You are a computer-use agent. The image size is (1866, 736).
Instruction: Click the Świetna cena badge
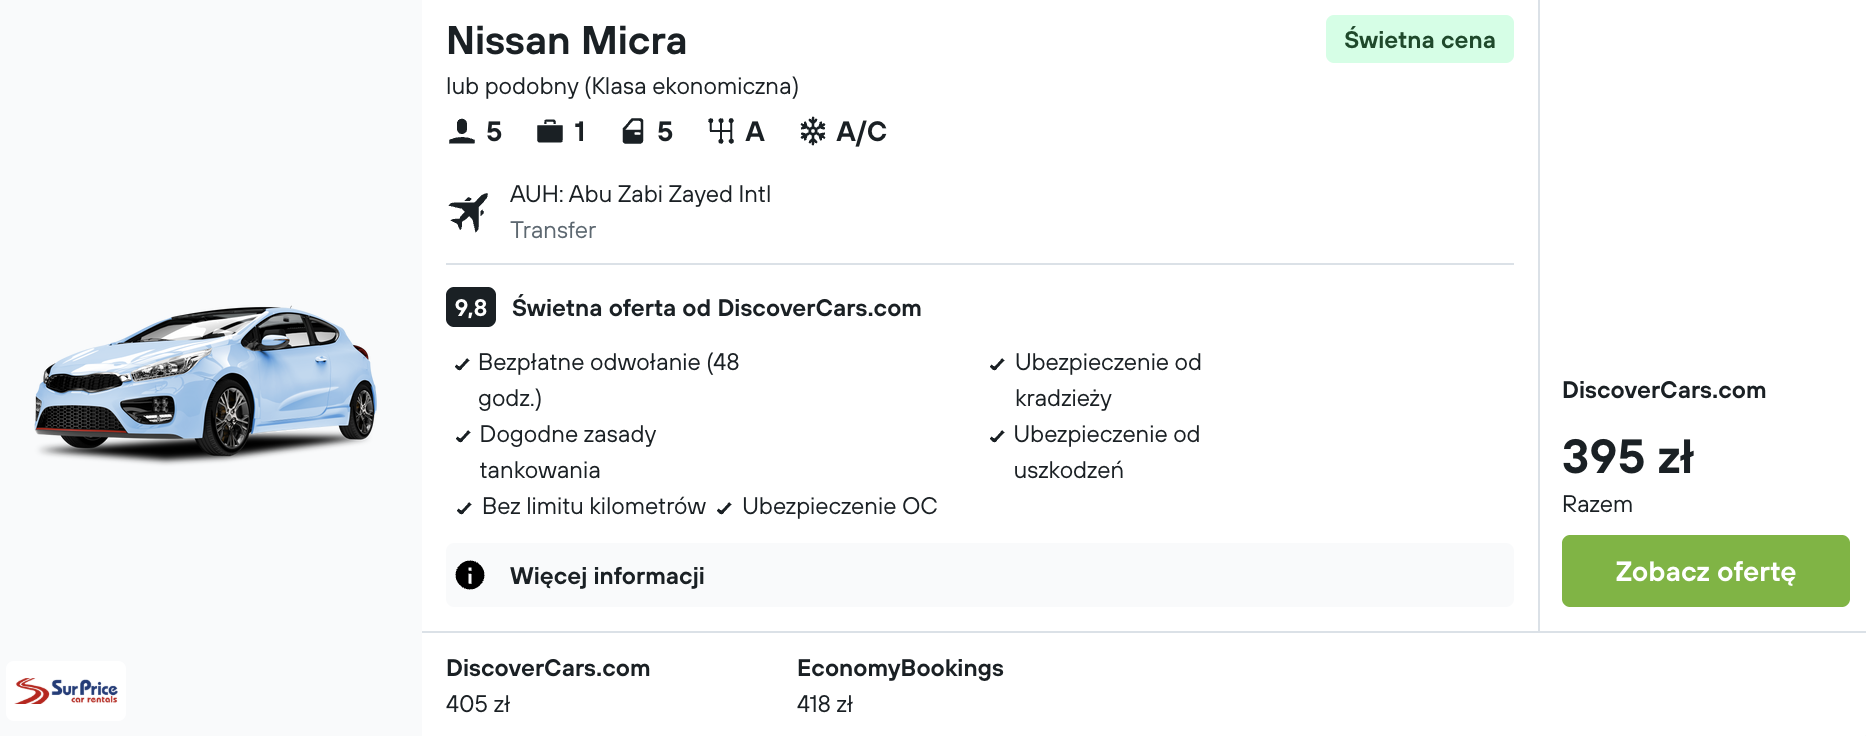pos(1418,40)
